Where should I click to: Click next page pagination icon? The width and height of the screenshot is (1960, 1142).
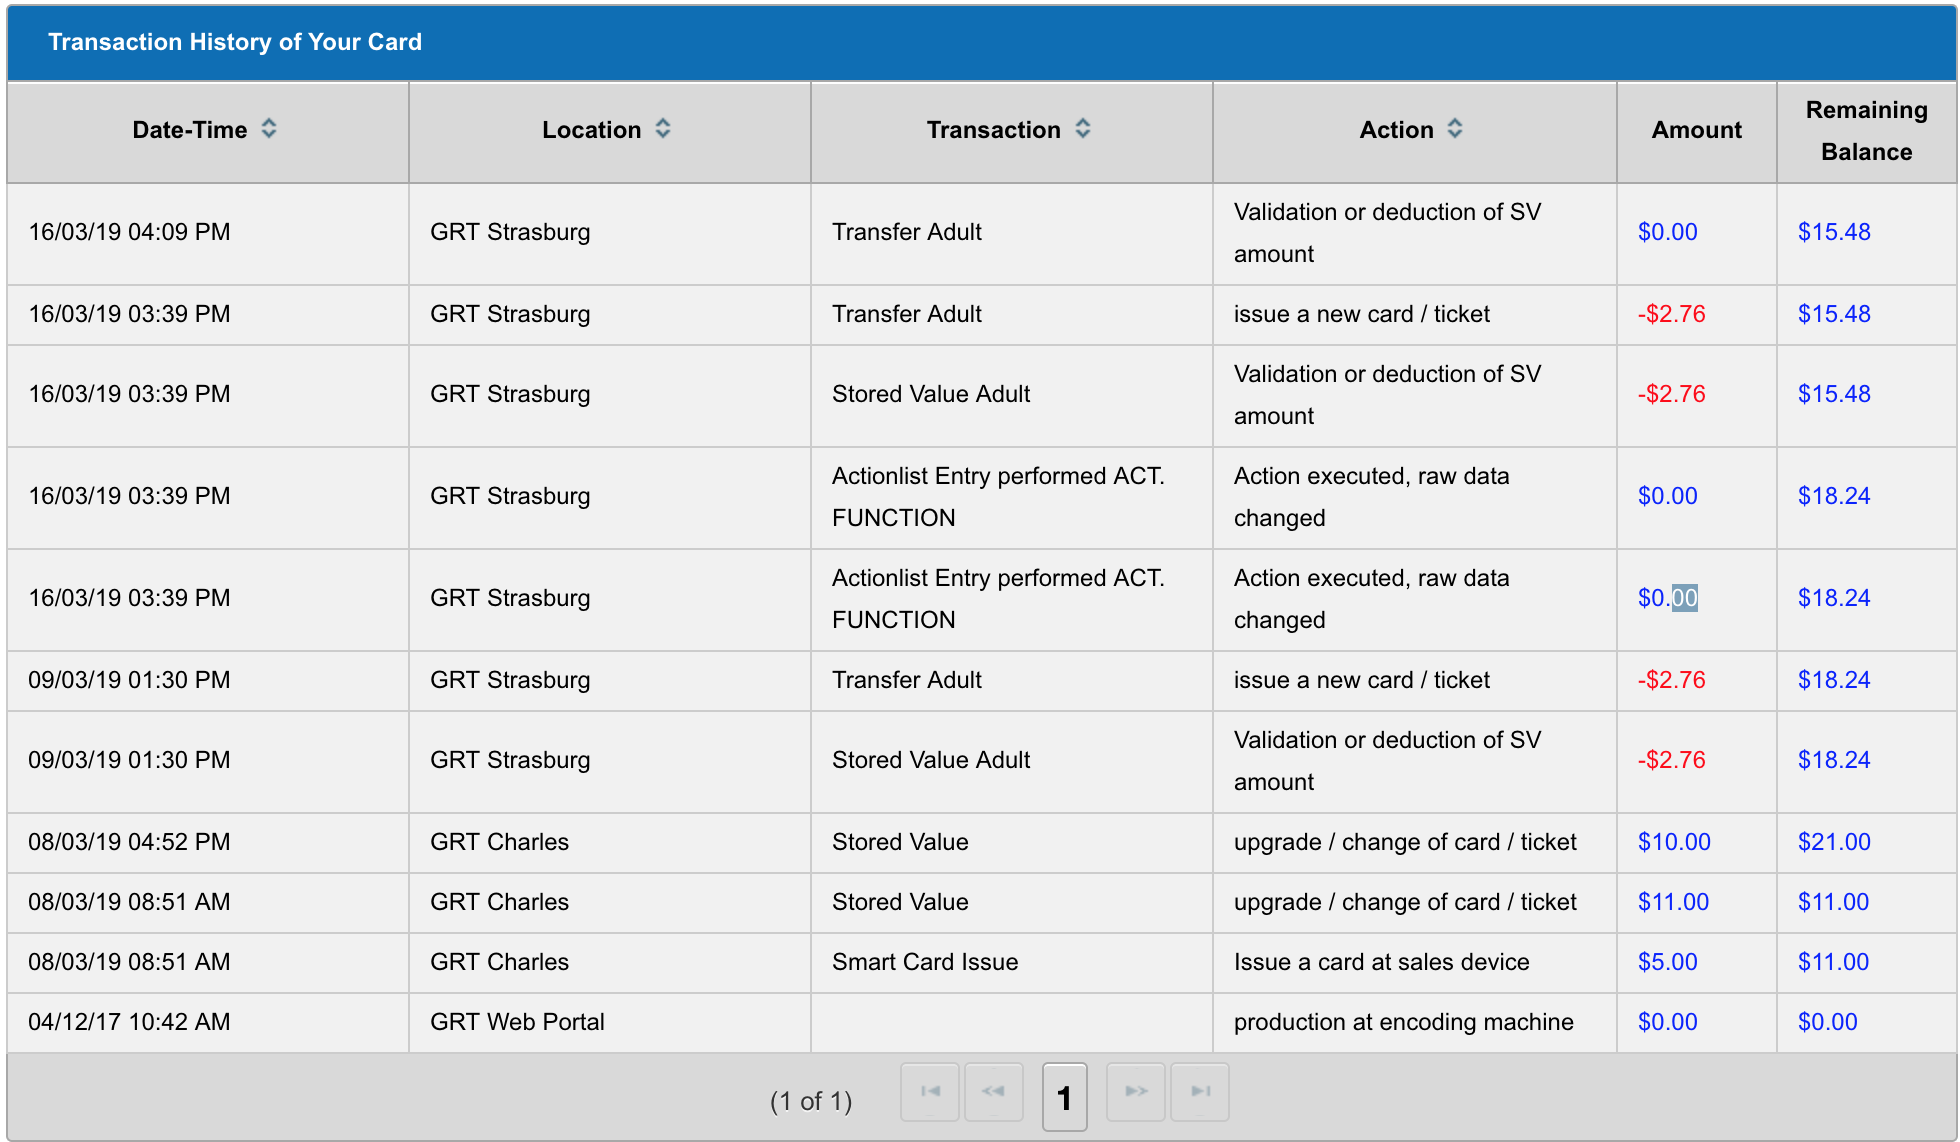tap(1136, 1092)
